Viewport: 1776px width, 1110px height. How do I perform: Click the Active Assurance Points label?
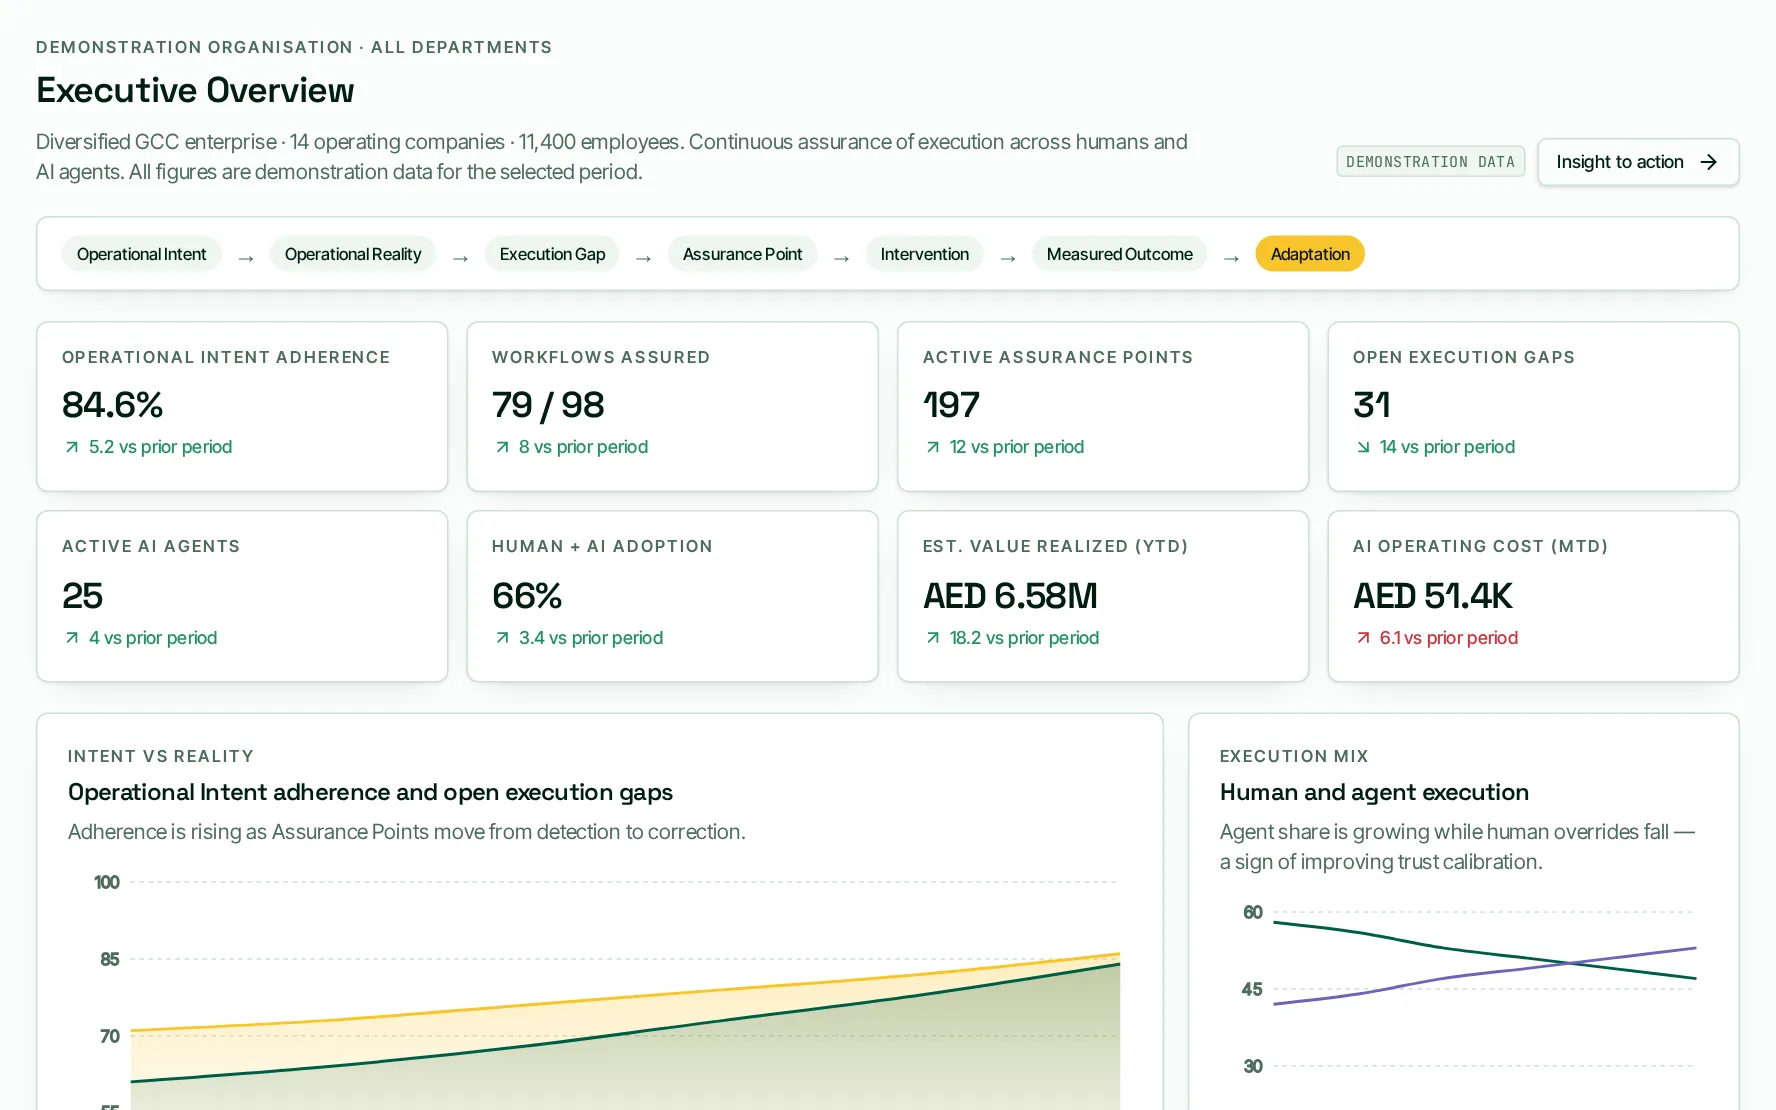[x=1058, y=357]
